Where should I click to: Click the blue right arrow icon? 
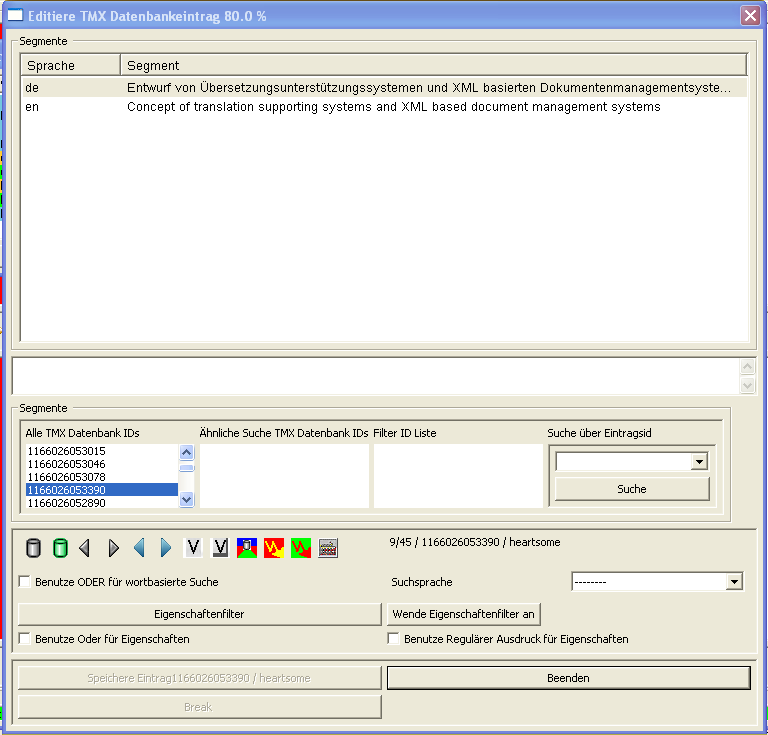[166, 548]
